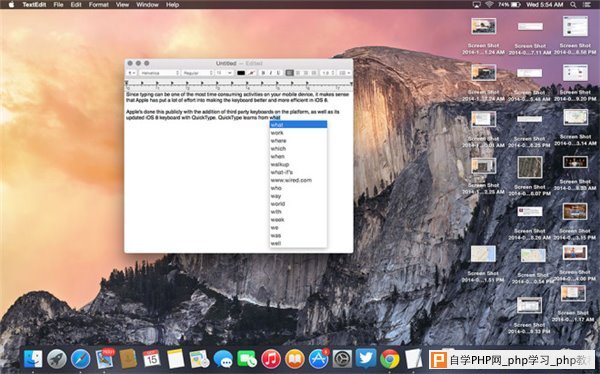Expand the font size dropdown
The image size is (600, 374).
(224, 73)
